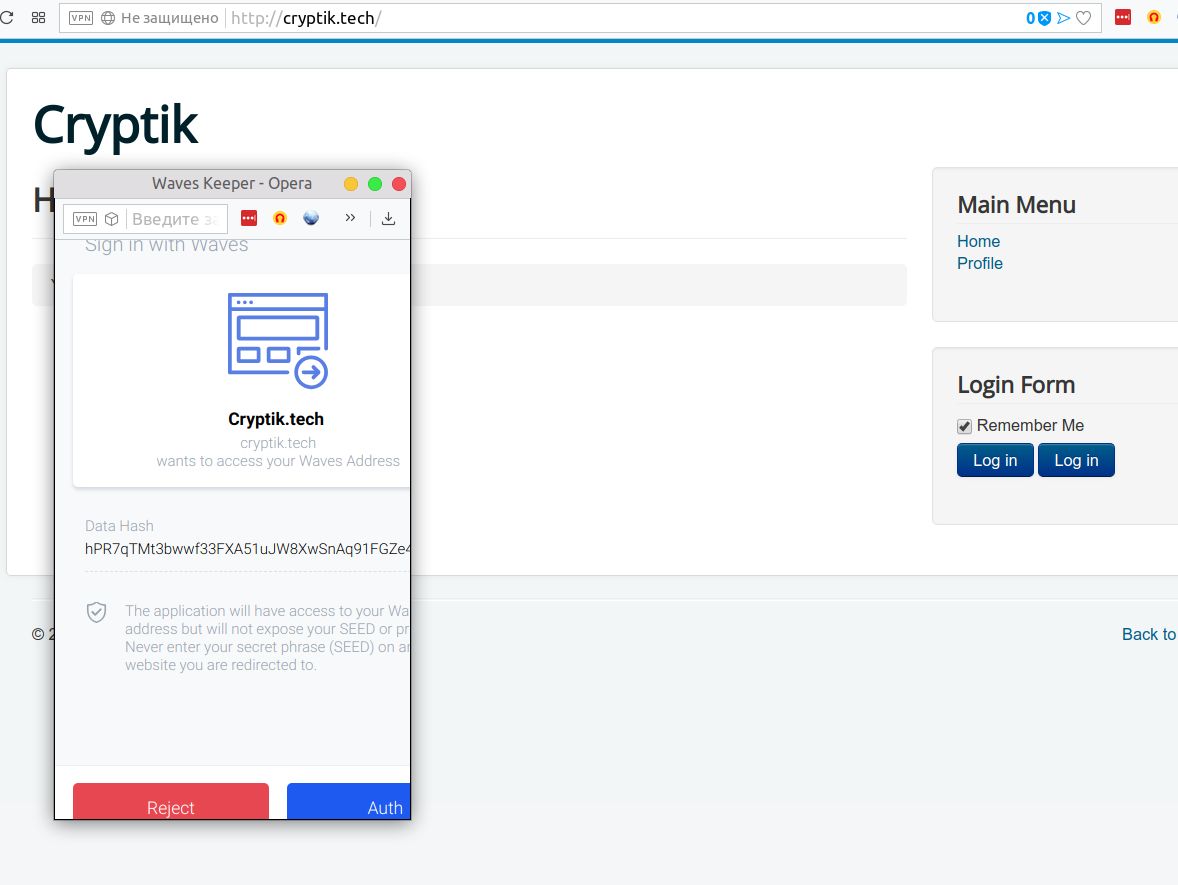Reject the Waves sign-in request

pos(171,801)
